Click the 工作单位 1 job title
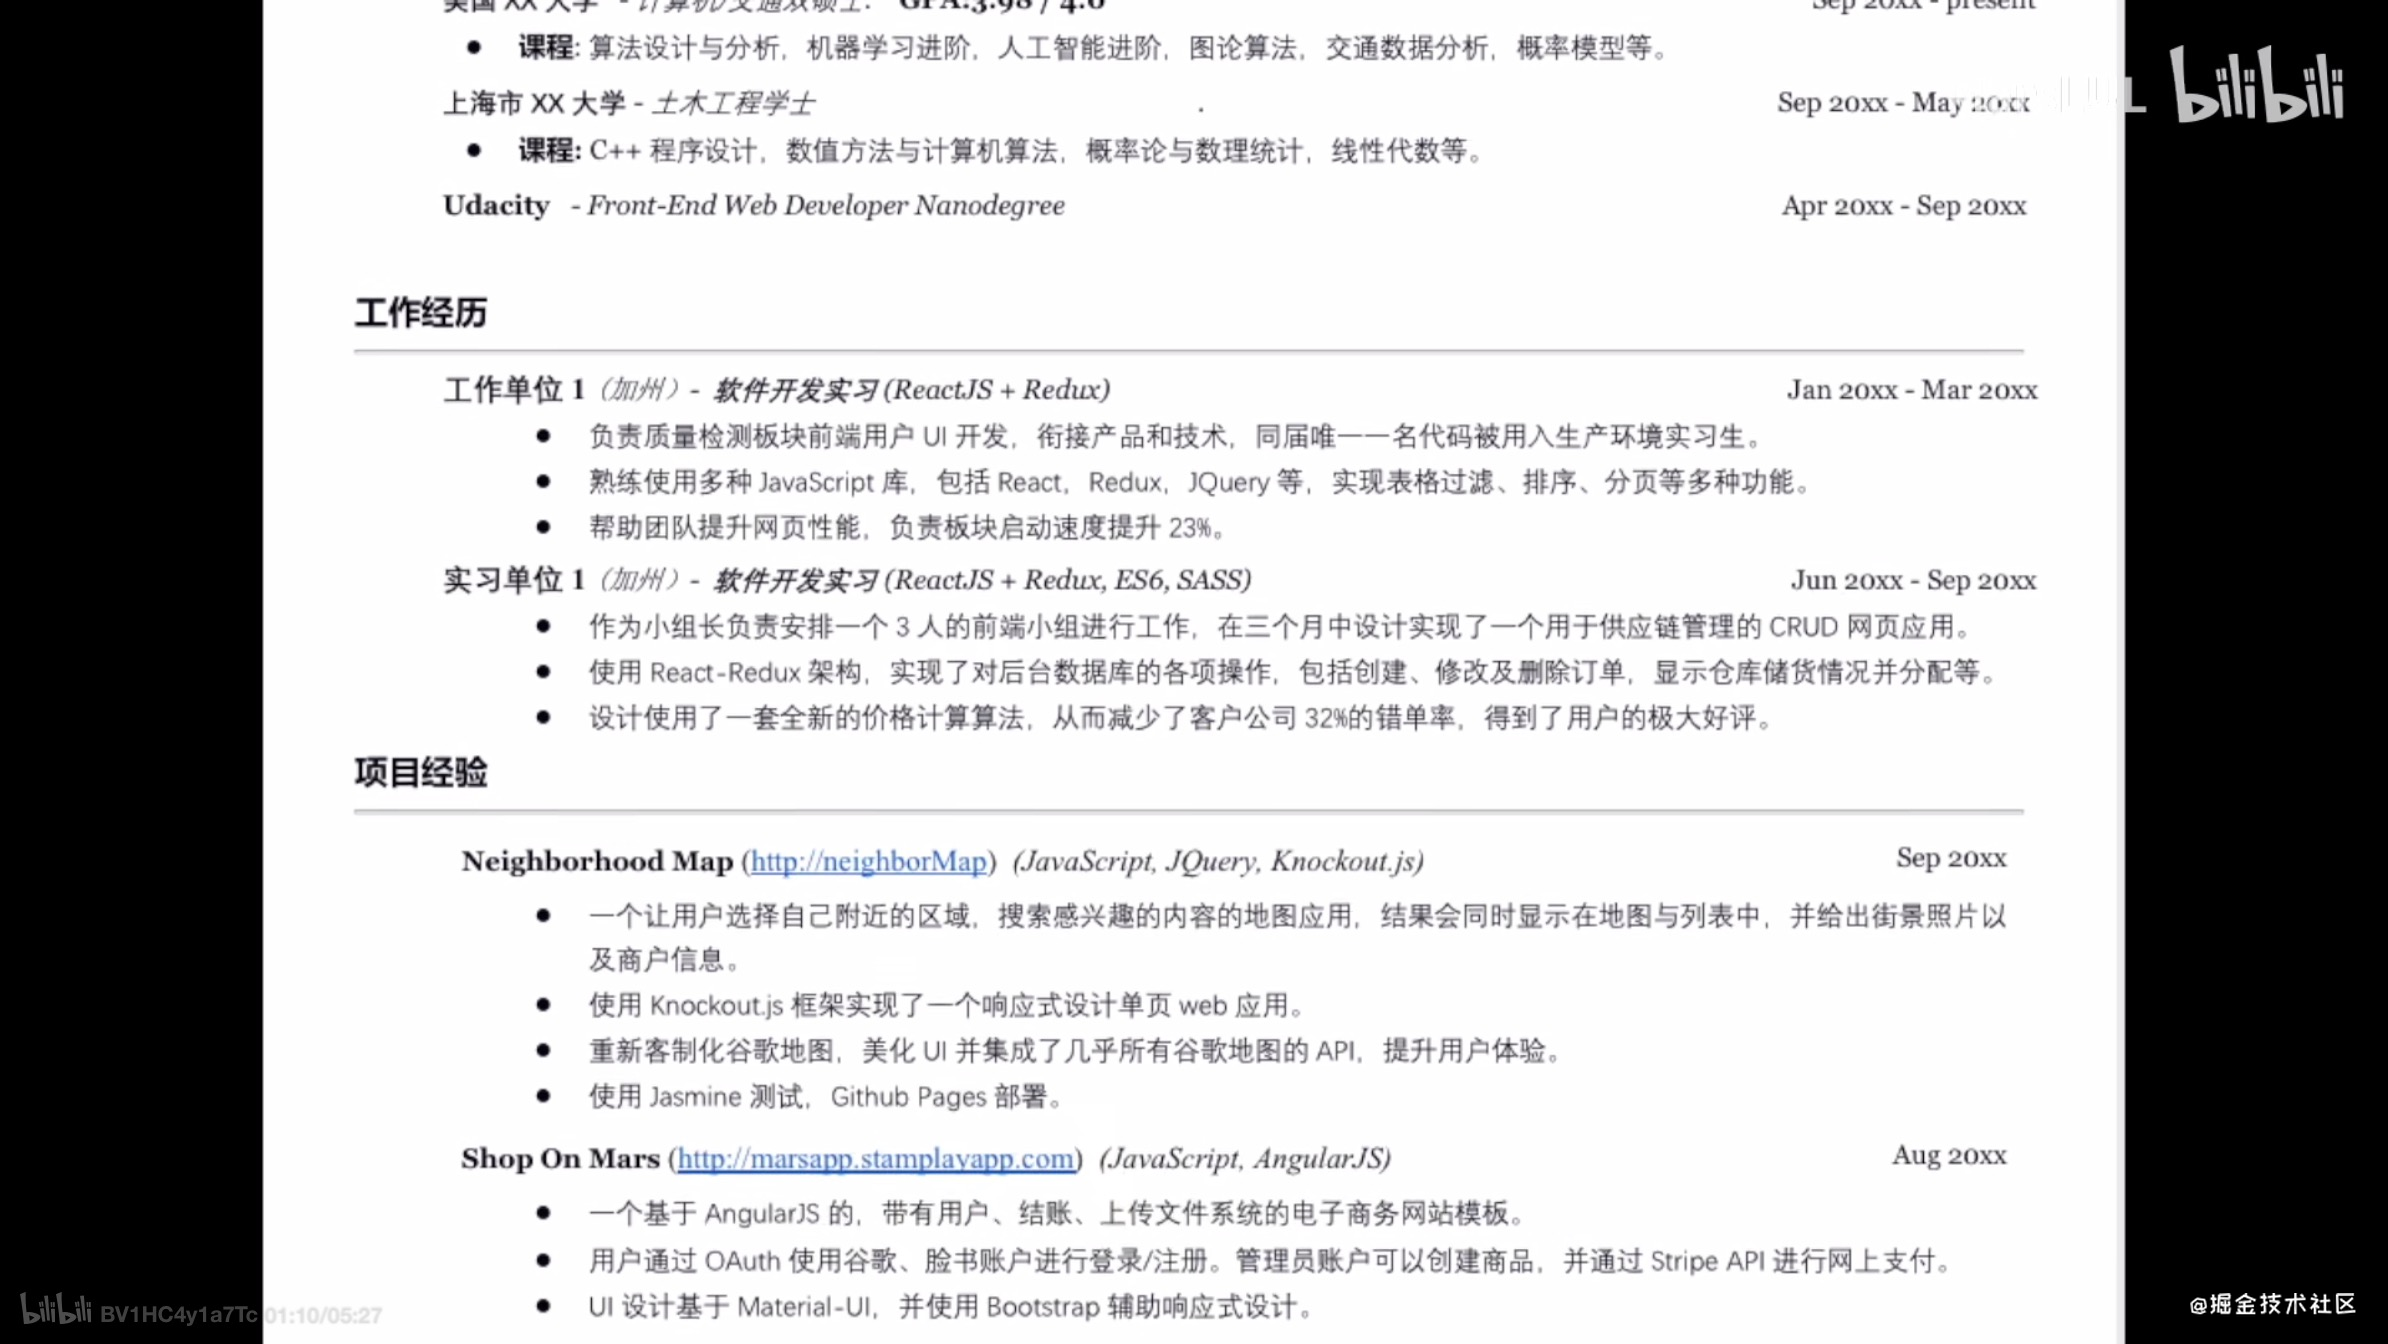This screenshot has height=1344, width=2388. pyautogui.click(x=513, y=390)
